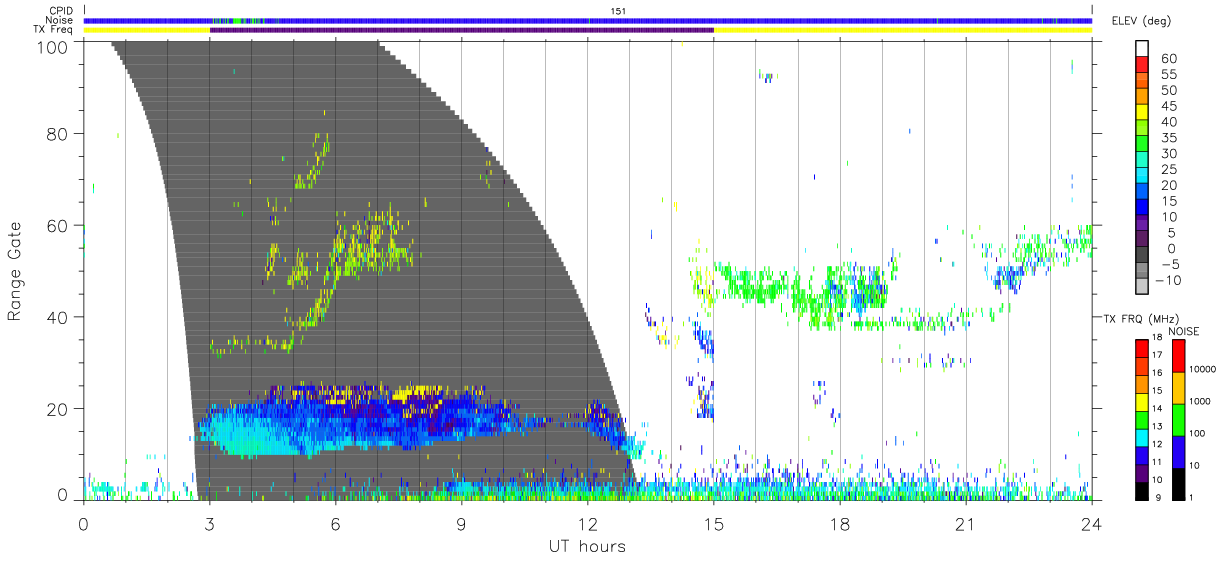The image size is (1228, 567).
Task: Click the 12 tick label on the UT hours axis
Action: (x=588, y=524)
